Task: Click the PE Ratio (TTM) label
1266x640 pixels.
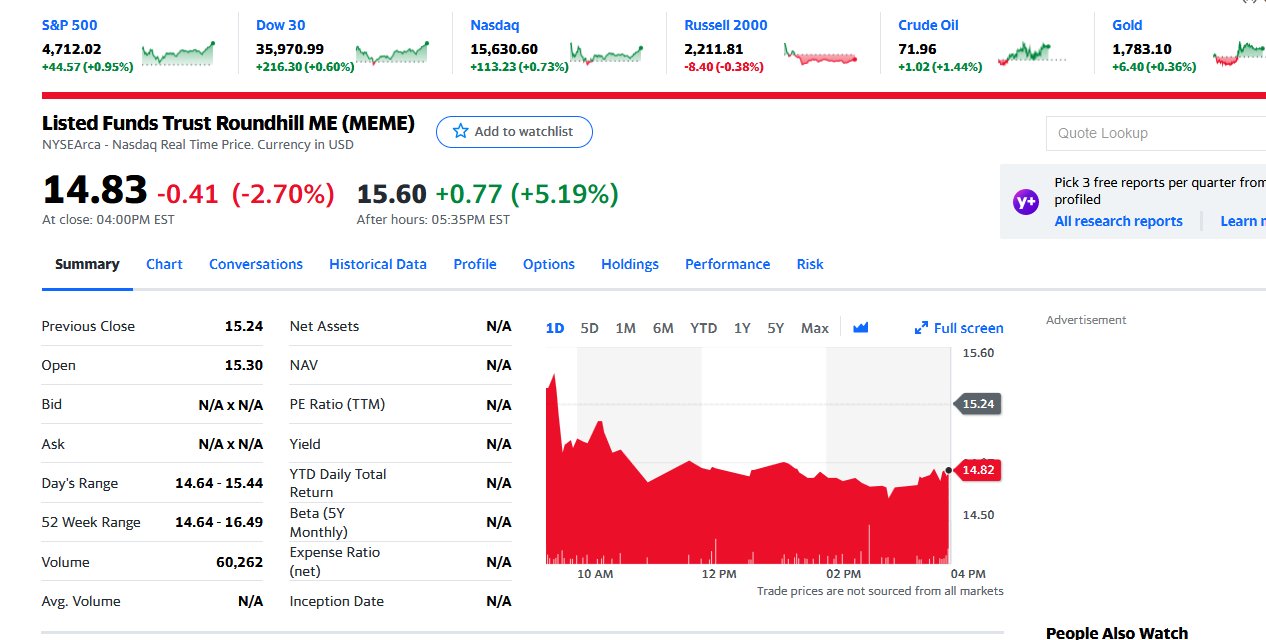Action: 337,404
